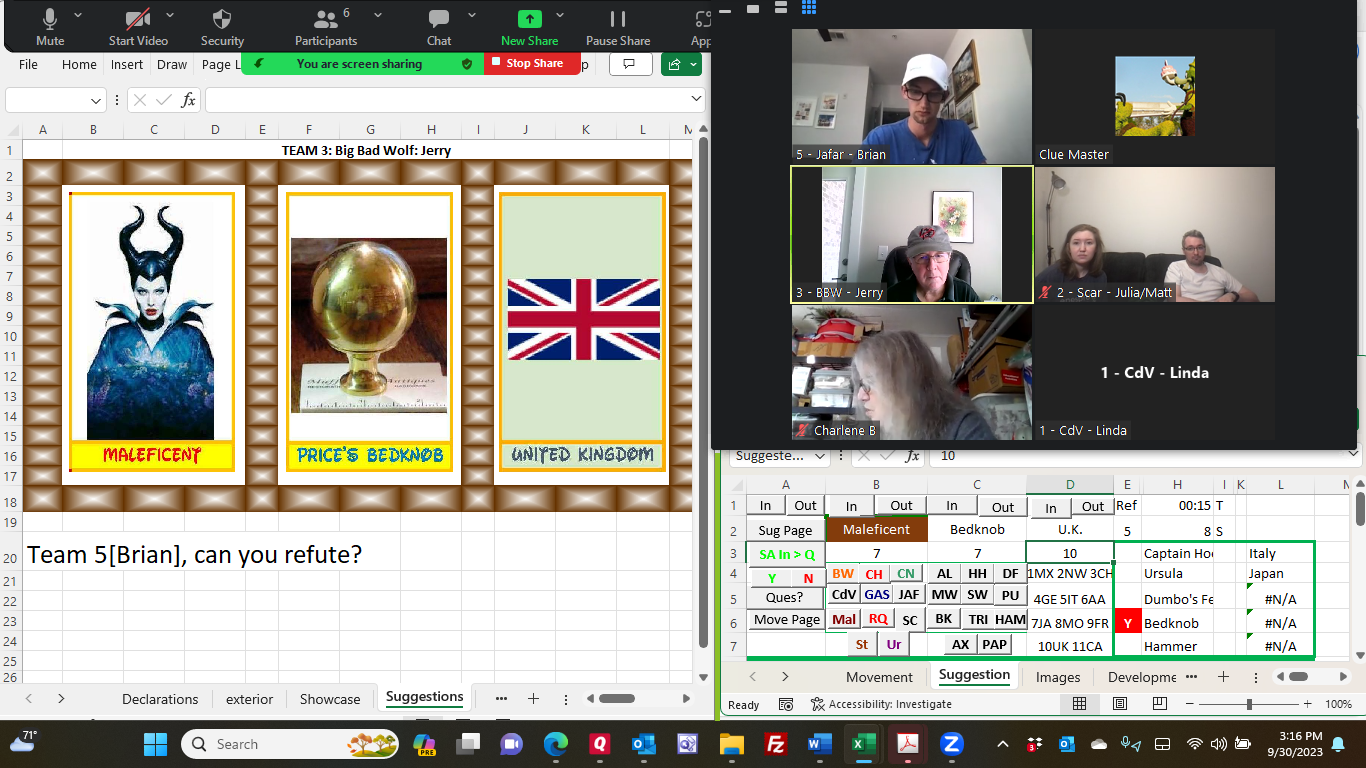The width and height of the screenshot is (1366, 768).
Task: Mute microphone in Zoom toolbar
Action: click(x=50, y=27)
